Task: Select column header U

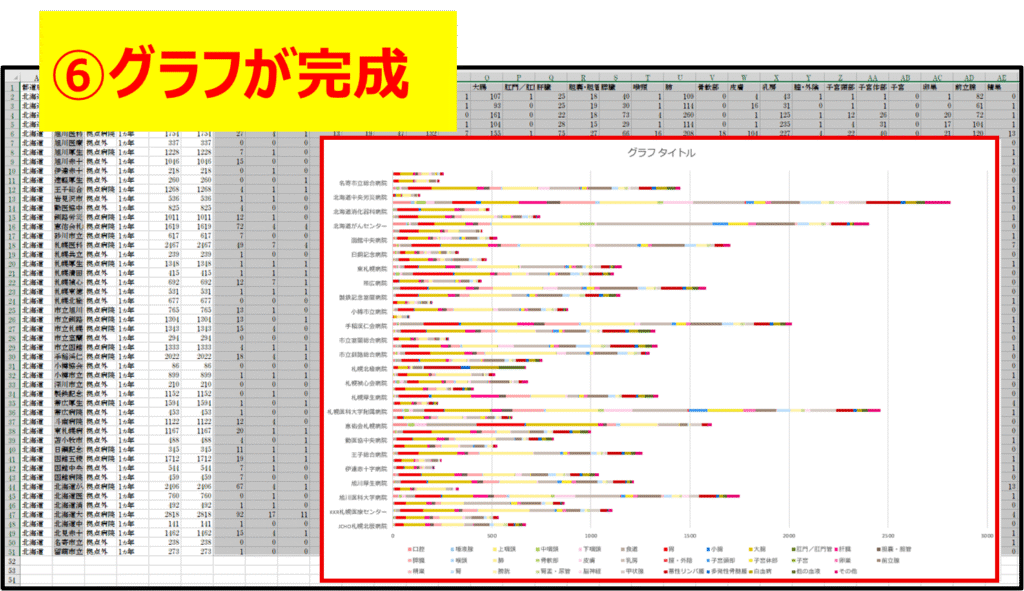Action: [x=681, y=76]
